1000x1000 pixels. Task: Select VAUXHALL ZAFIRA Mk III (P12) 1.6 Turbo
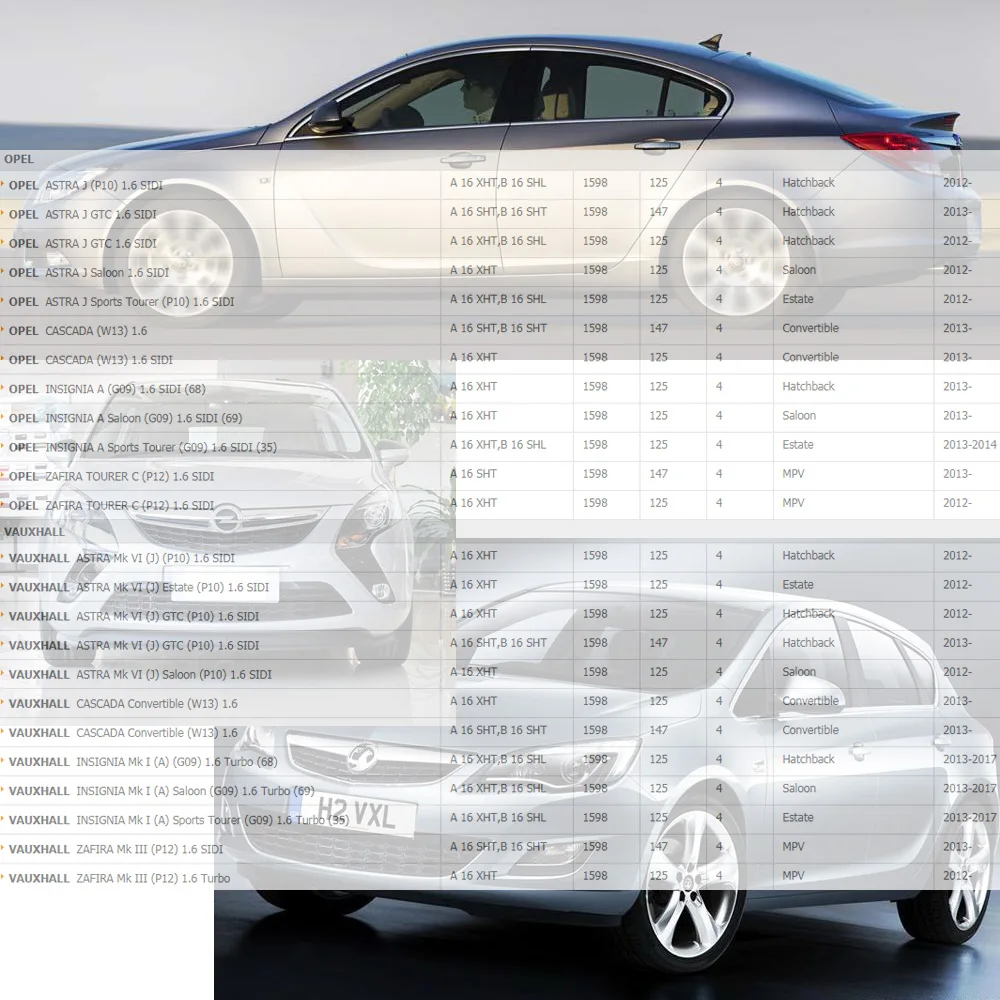pyautogui.click(x=119, y=878)
